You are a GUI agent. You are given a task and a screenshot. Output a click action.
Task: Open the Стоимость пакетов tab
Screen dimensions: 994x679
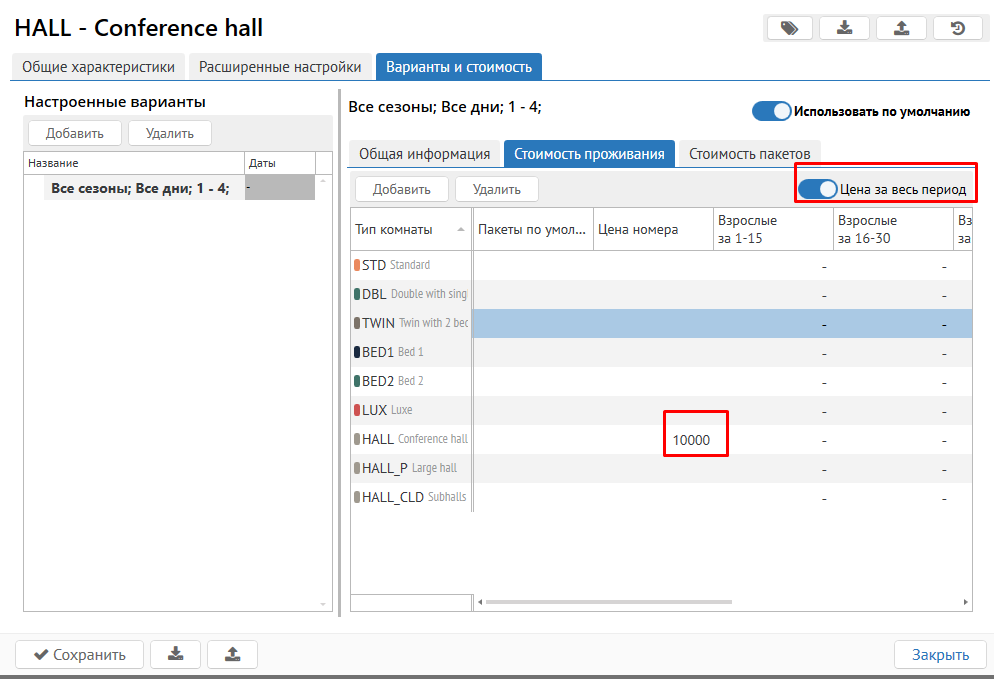click(750, 154)
